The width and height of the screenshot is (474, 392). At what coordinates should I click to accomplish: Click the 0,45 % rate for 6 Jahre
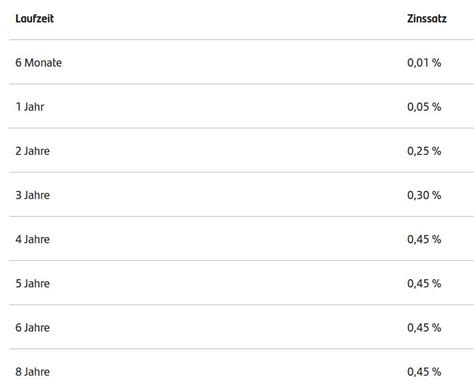tap(424, 328)
